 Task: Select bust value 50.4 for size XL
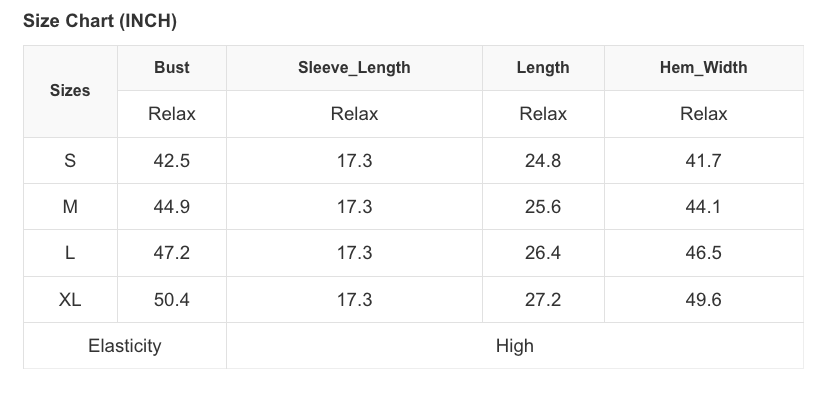[172, 300]
